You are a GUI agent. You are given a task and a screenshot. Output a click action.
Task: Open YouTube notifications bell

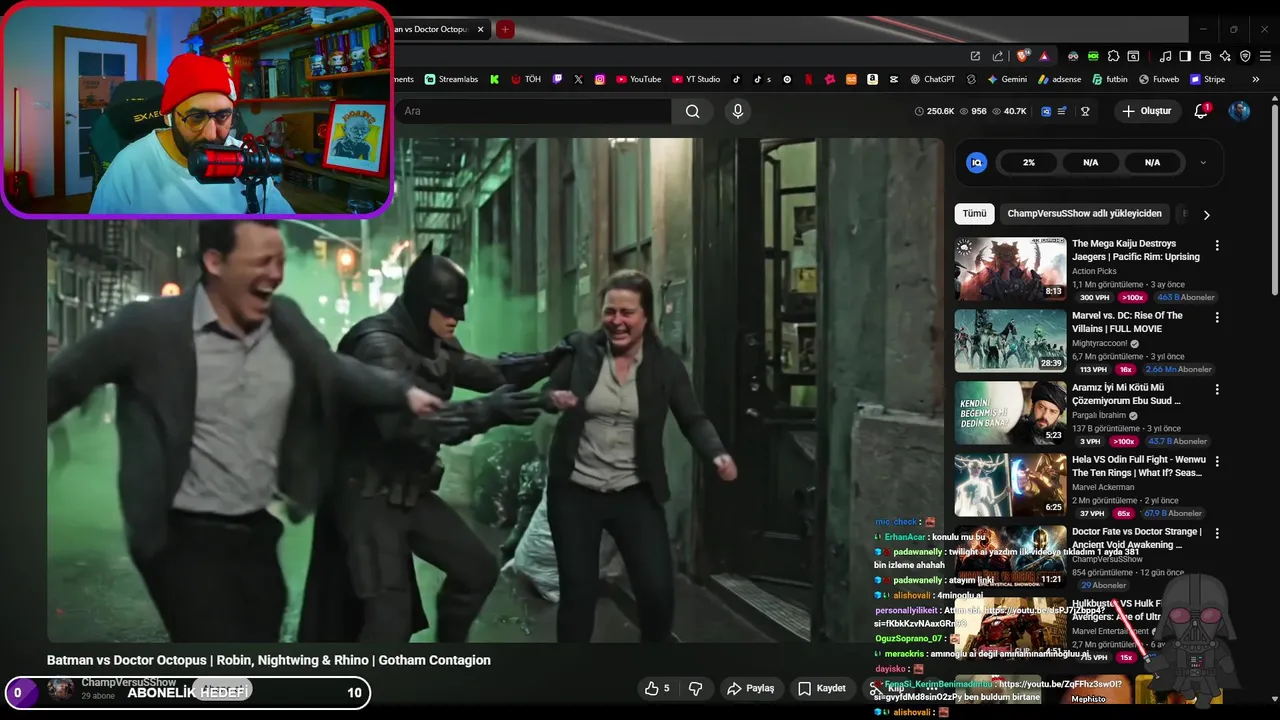[1202, 111]
